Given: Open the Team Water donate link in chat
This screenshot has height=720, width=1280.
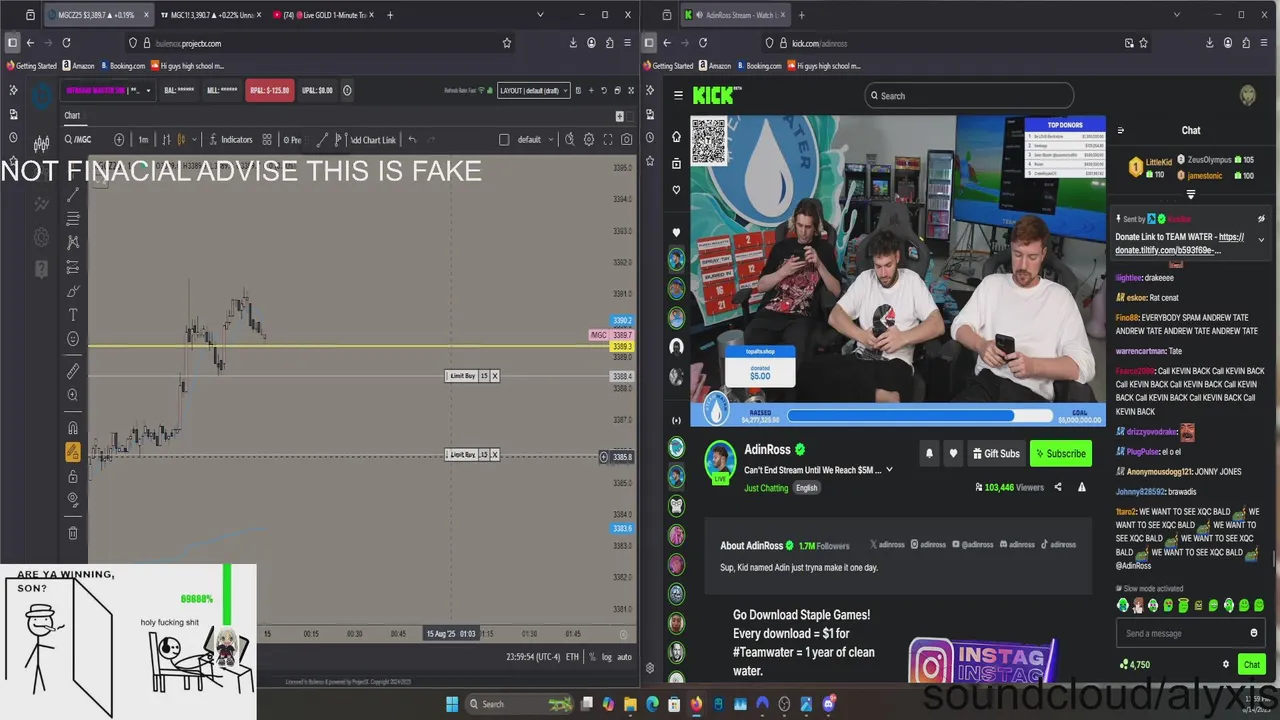Looking at the screenshot, I should 1180,244.
